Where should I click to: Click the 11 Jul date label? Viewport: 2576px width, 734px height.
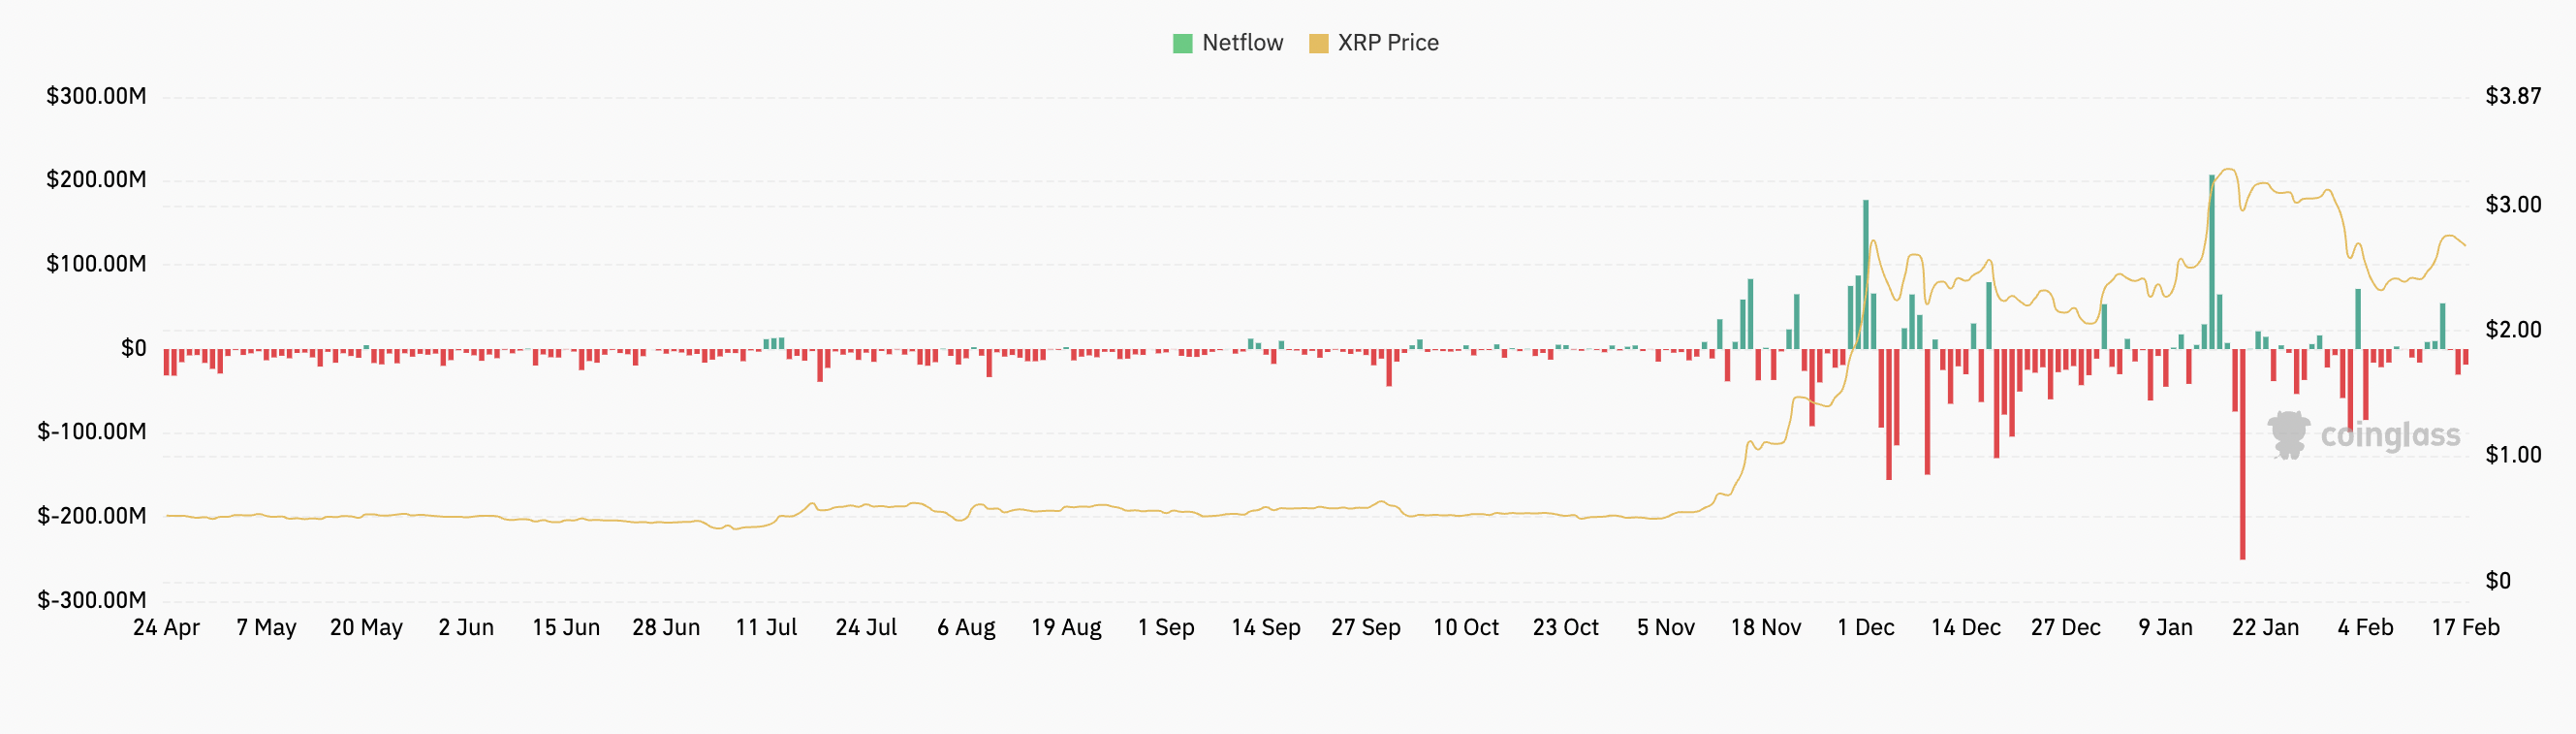click(x=766, y=627)
